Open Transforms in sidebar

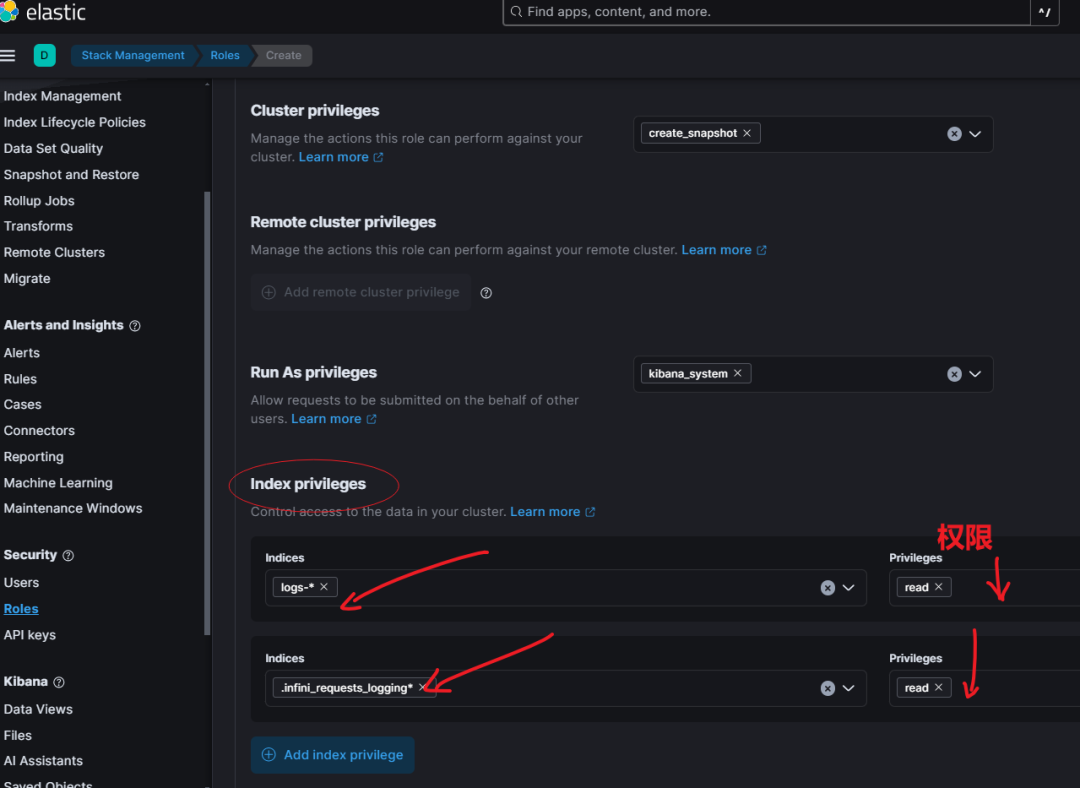tap(38, 227)
